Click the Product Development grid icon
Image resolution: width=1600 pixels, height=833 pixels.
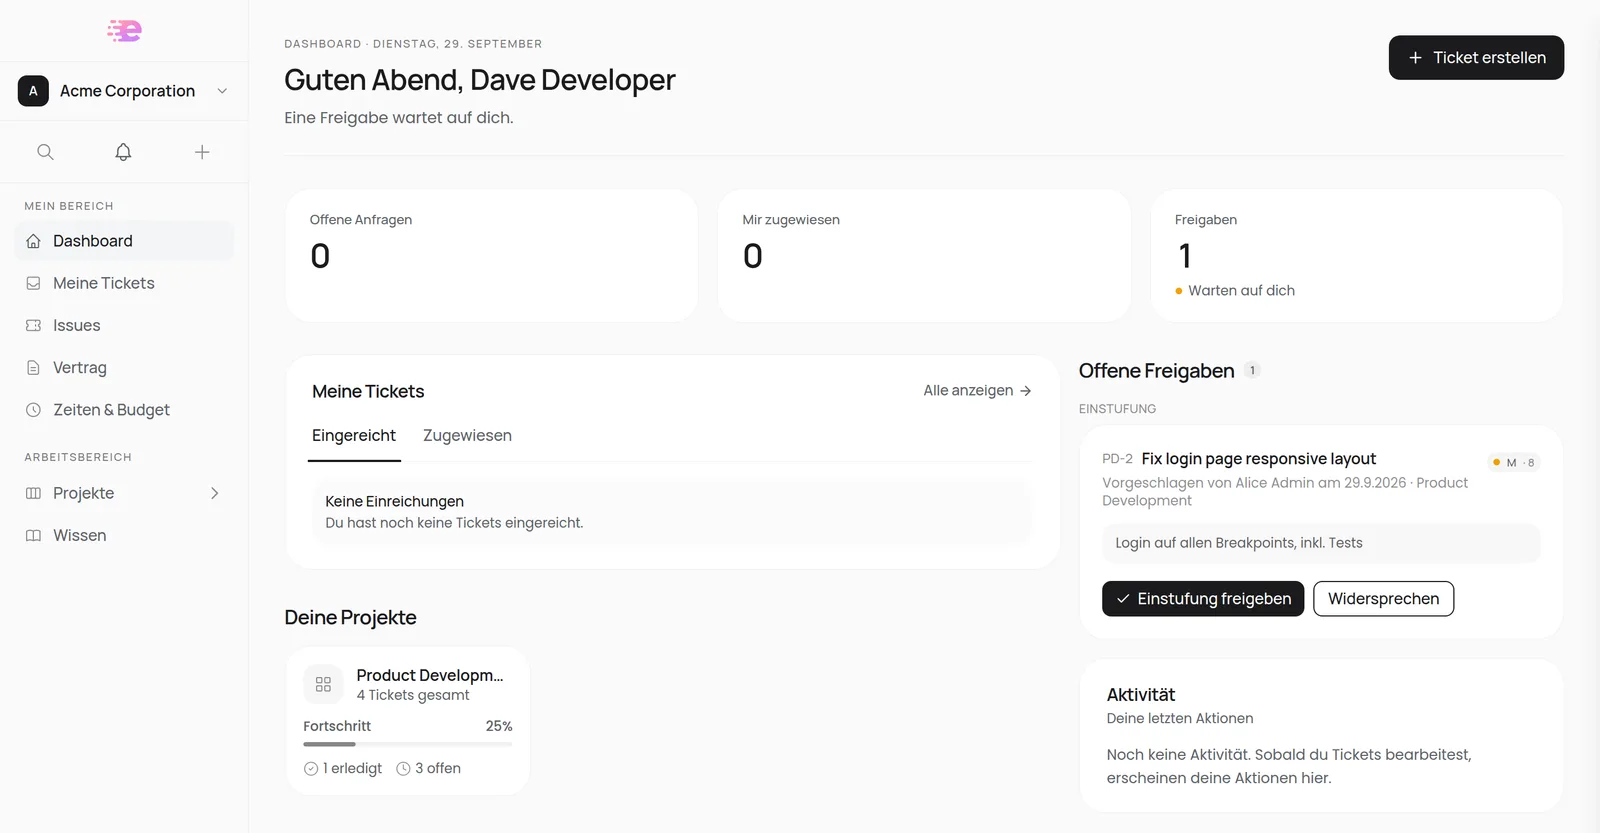323,684
